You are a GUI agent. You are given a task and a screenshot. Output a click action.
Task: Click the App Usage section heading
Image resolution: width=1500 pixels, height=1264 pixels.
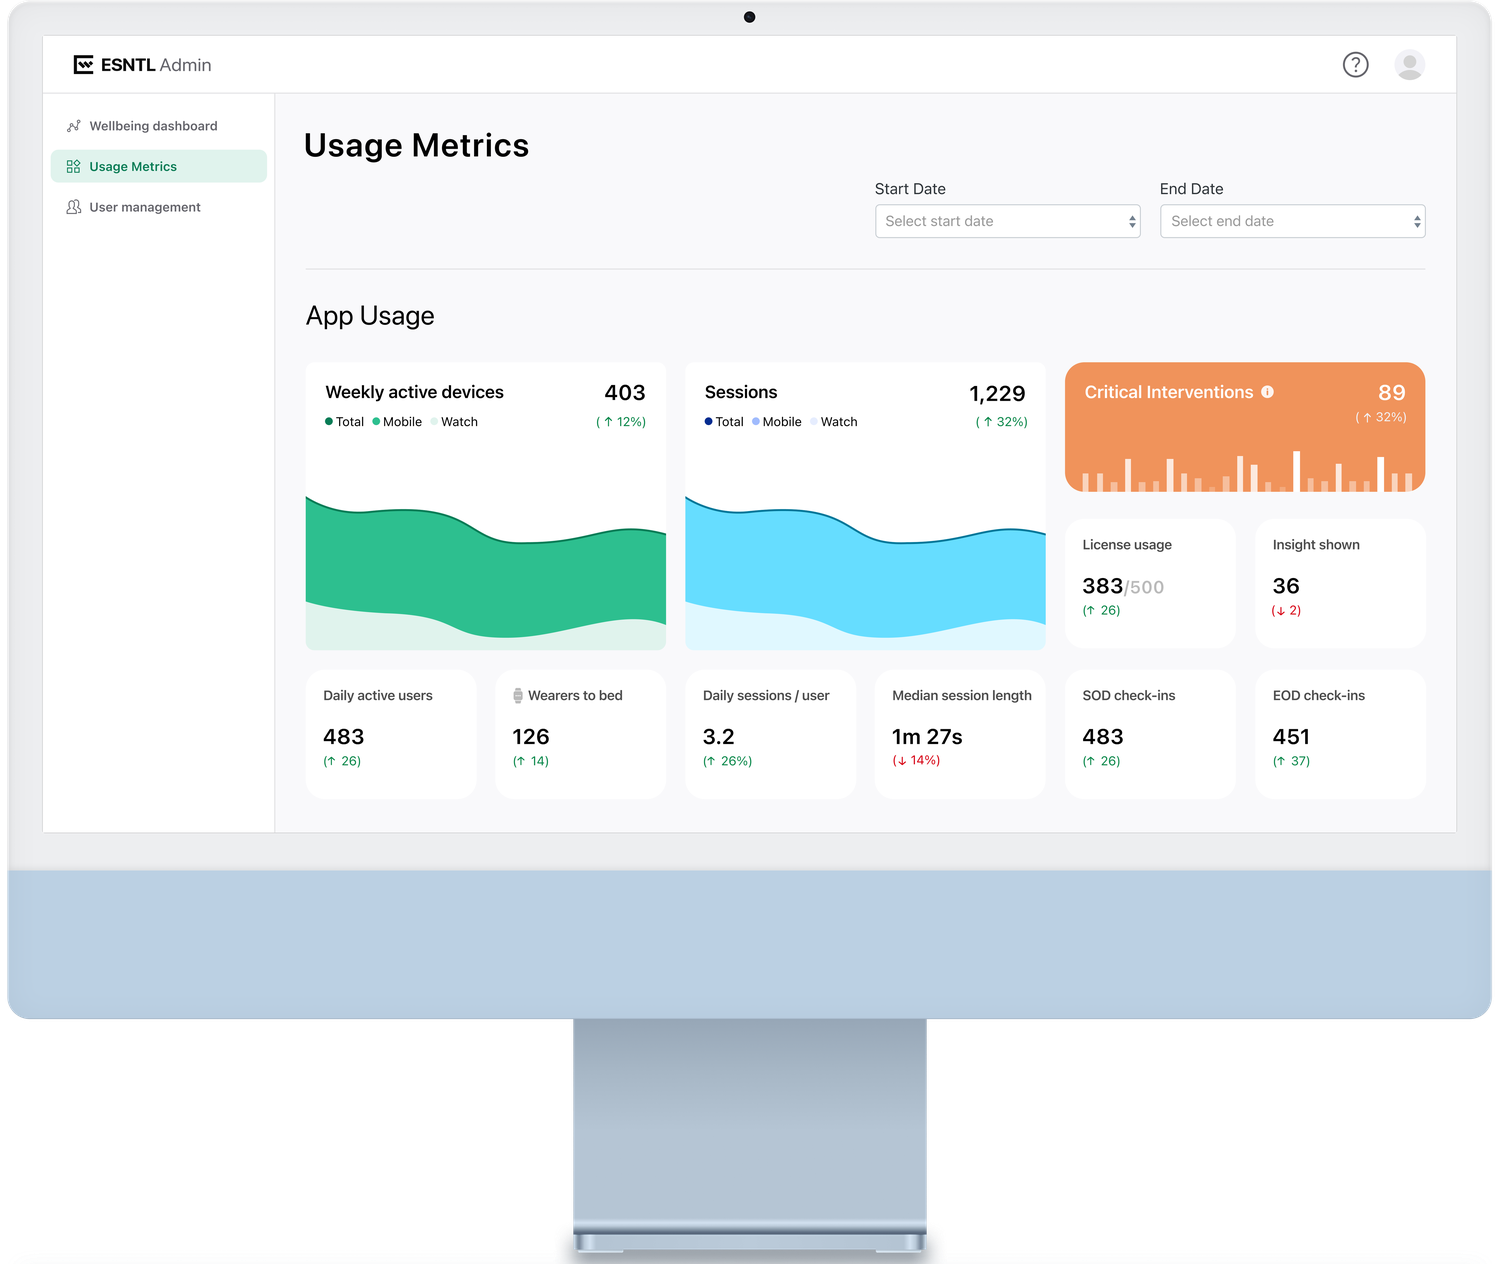tap(370, 316)
